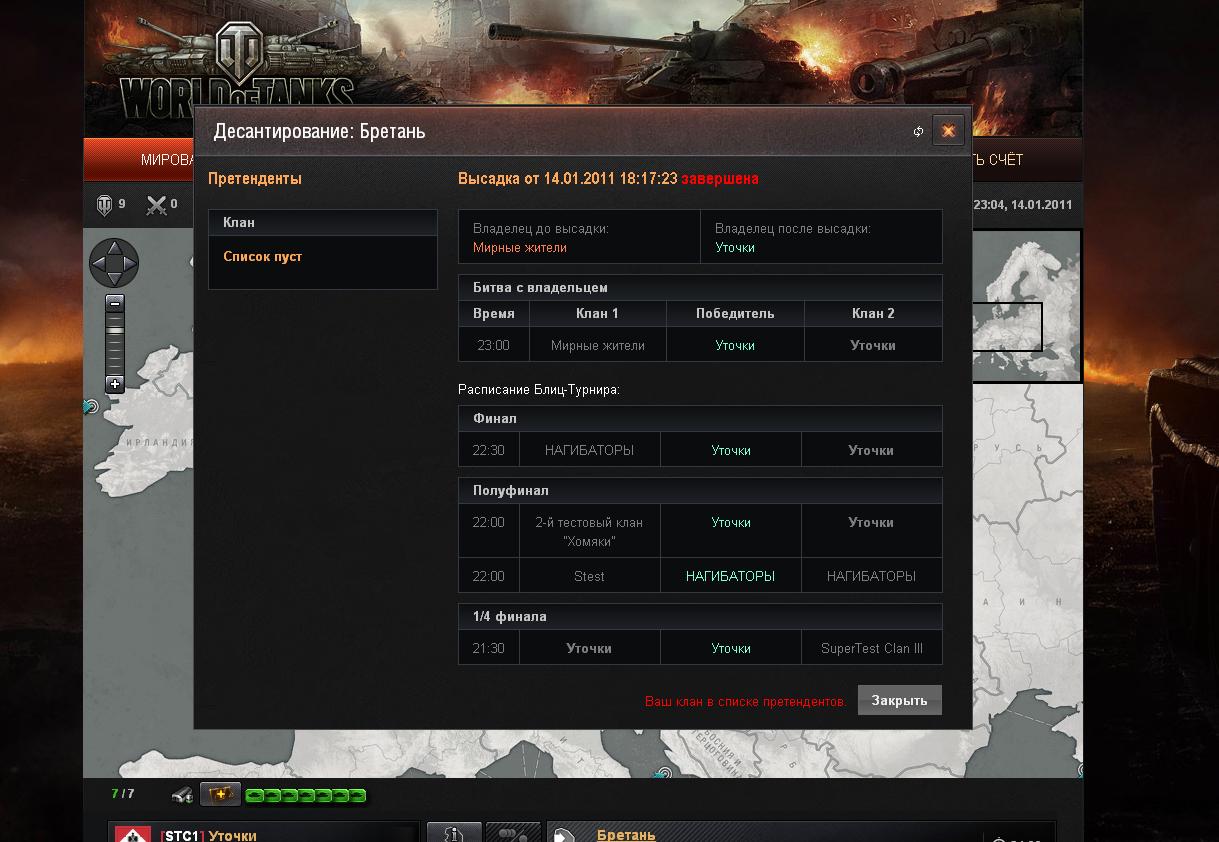
Task: Click the 23:04, 14.01.2011 timestamp
Action: coord(1022,204)
